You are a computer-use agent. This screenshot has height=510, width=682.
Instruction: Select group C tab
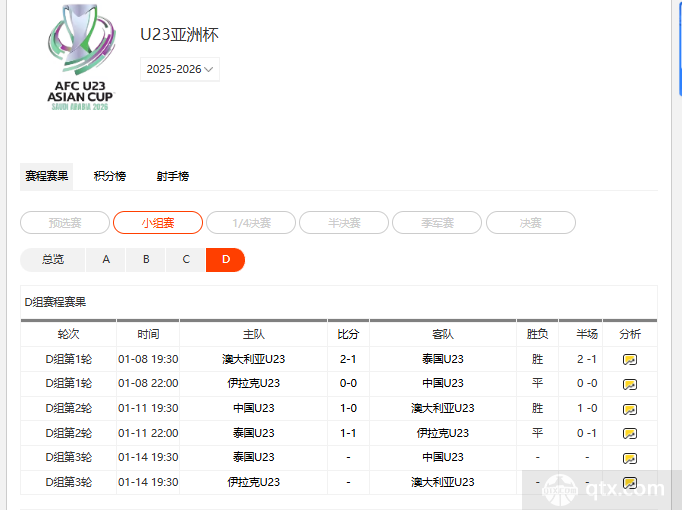pyautogui.click(x=186, y=260)
